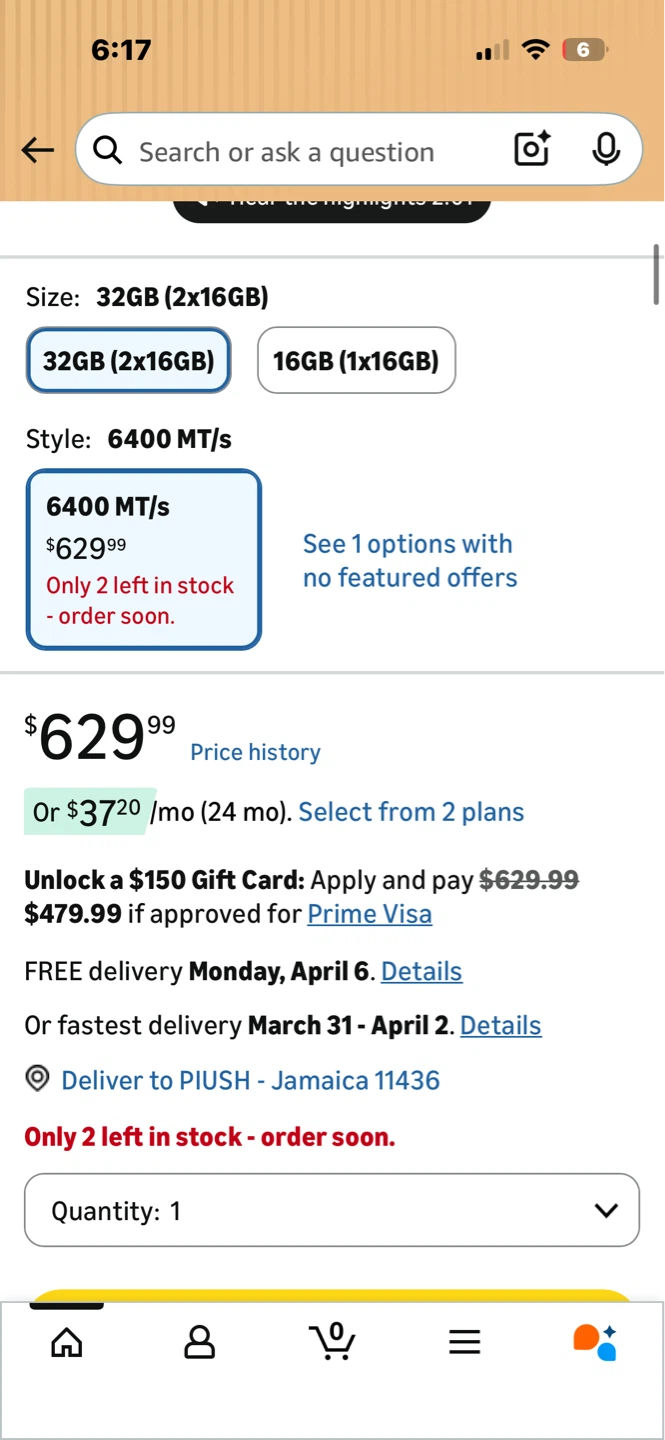Open camera lens search icon

532,149
